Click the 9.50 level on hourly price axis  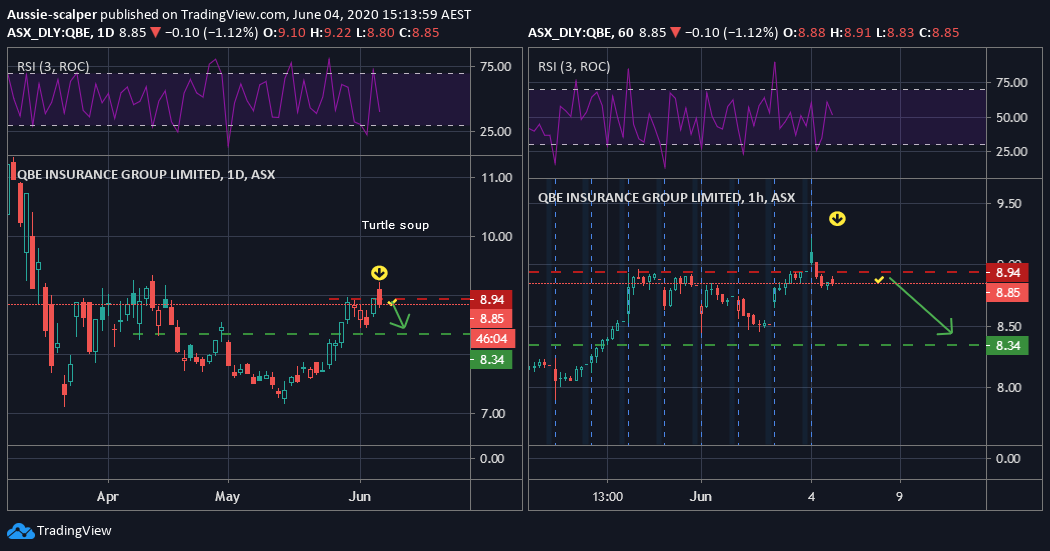[1009, 204]
